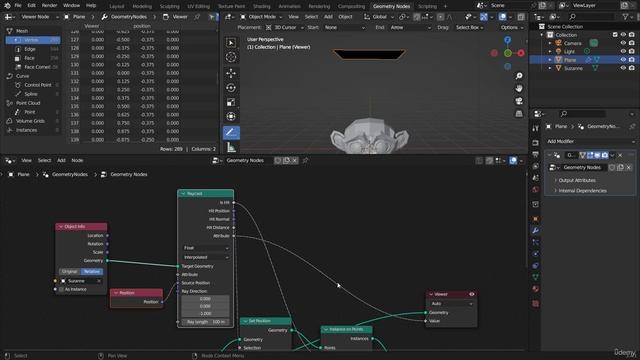The width and height of the screenshot is (640, 360).
Task: Open the Tool properties tab
Action: click(x=536, y=129)
